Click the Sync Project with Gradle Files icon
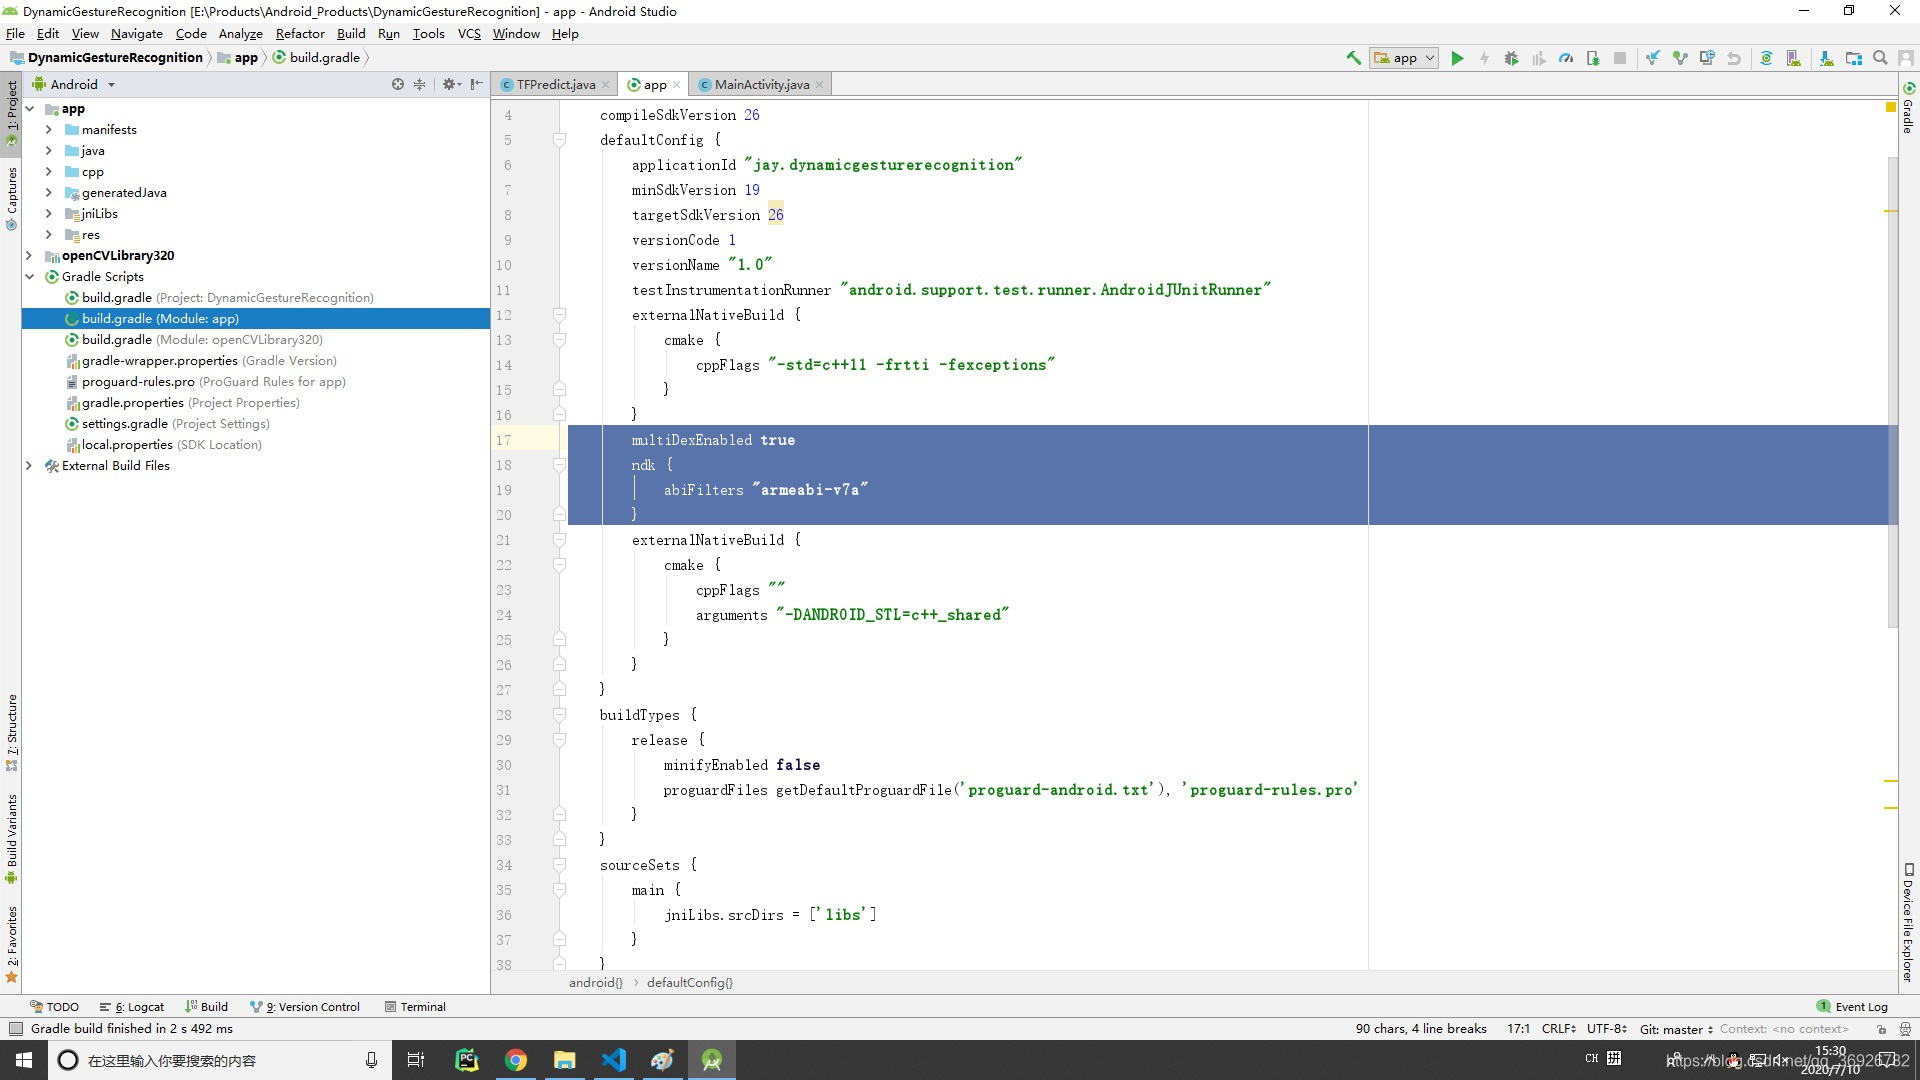Image resolution: width=1920 pixels, height=1080 pixels. tap(1766, 58)
